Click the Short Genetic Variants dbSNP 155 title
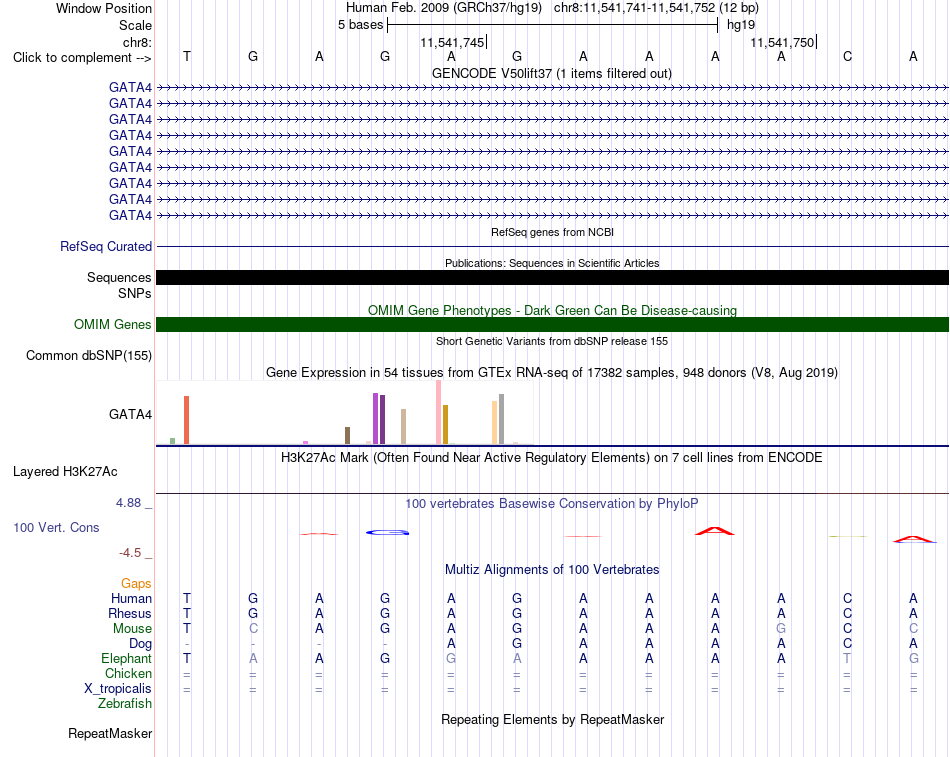 click(552, 341)
